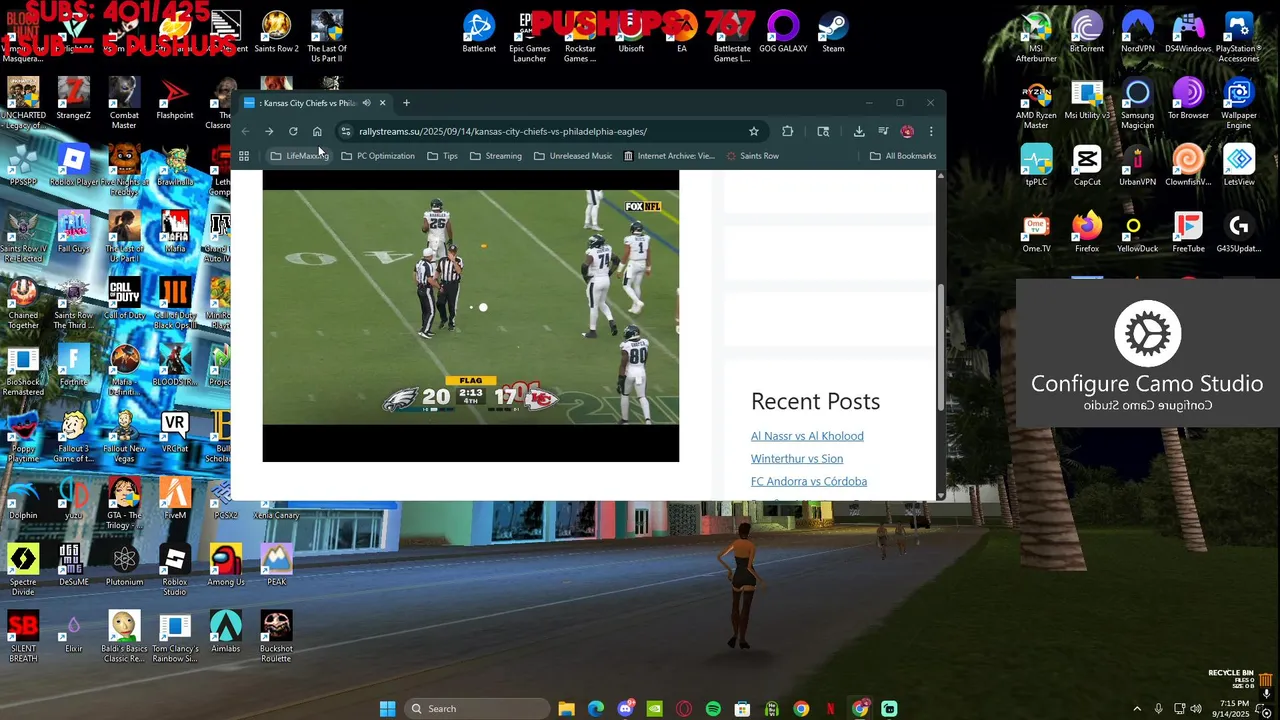1280x720 pixels.
Task: Open the Unreleased Music bookmarks folder
Action: coord(573,156)
